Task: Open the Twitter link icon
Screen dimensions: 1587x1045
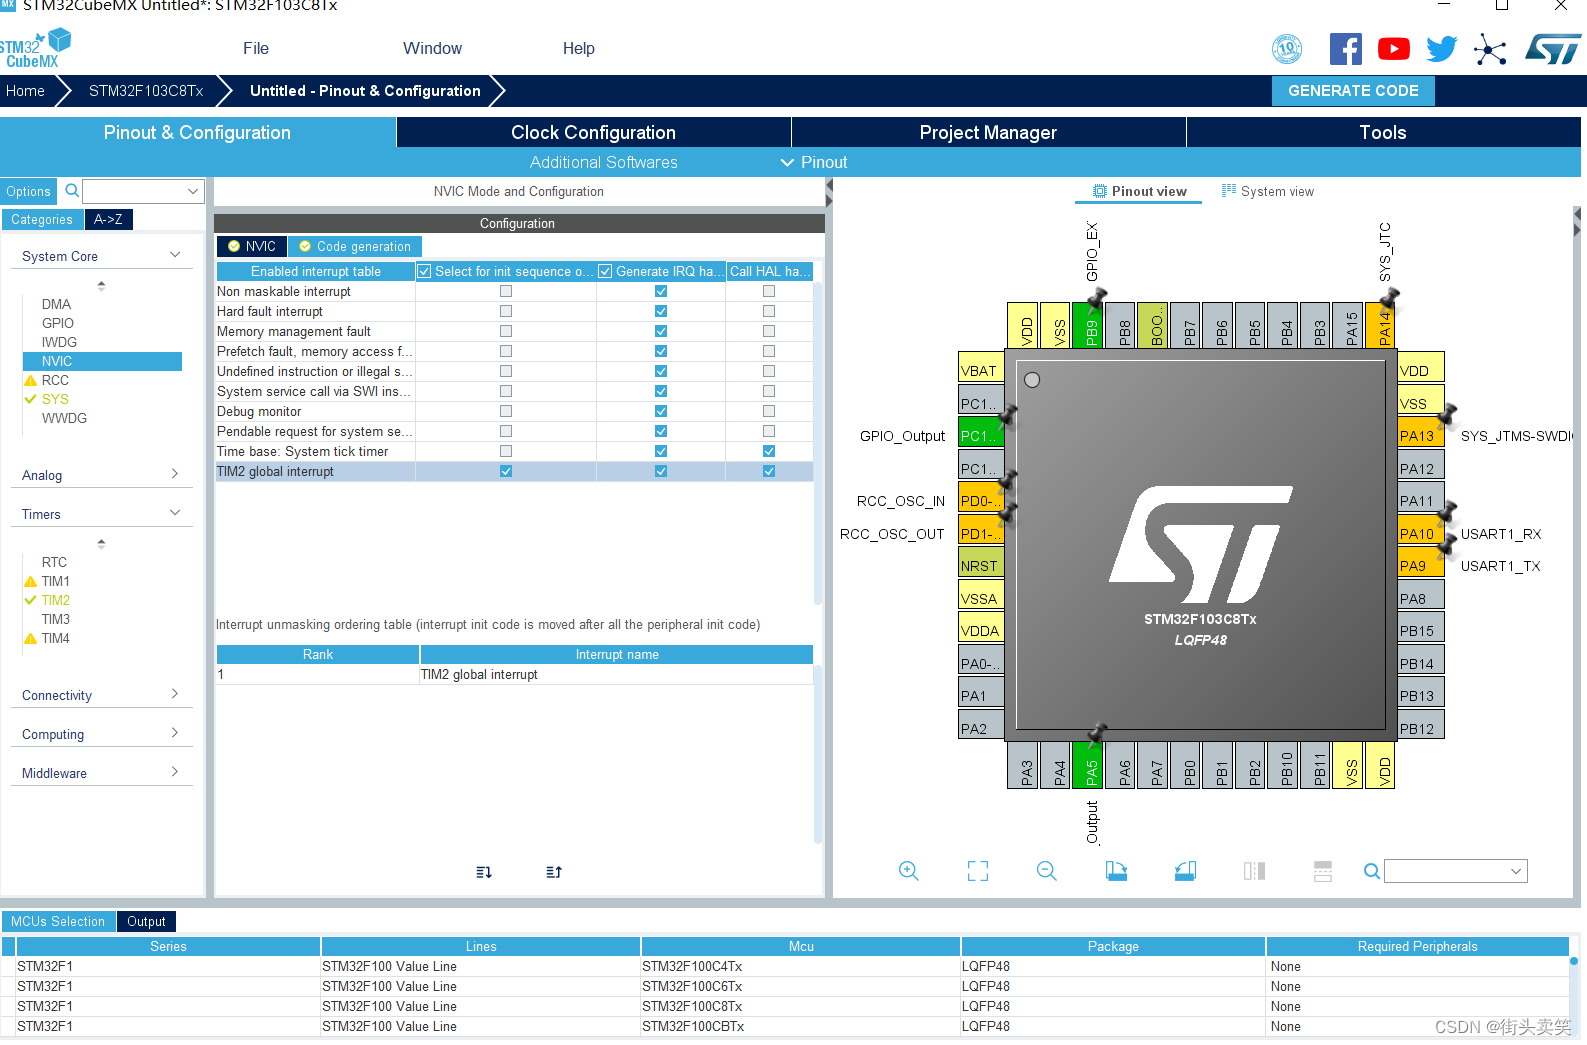Action: point(1442,49)
